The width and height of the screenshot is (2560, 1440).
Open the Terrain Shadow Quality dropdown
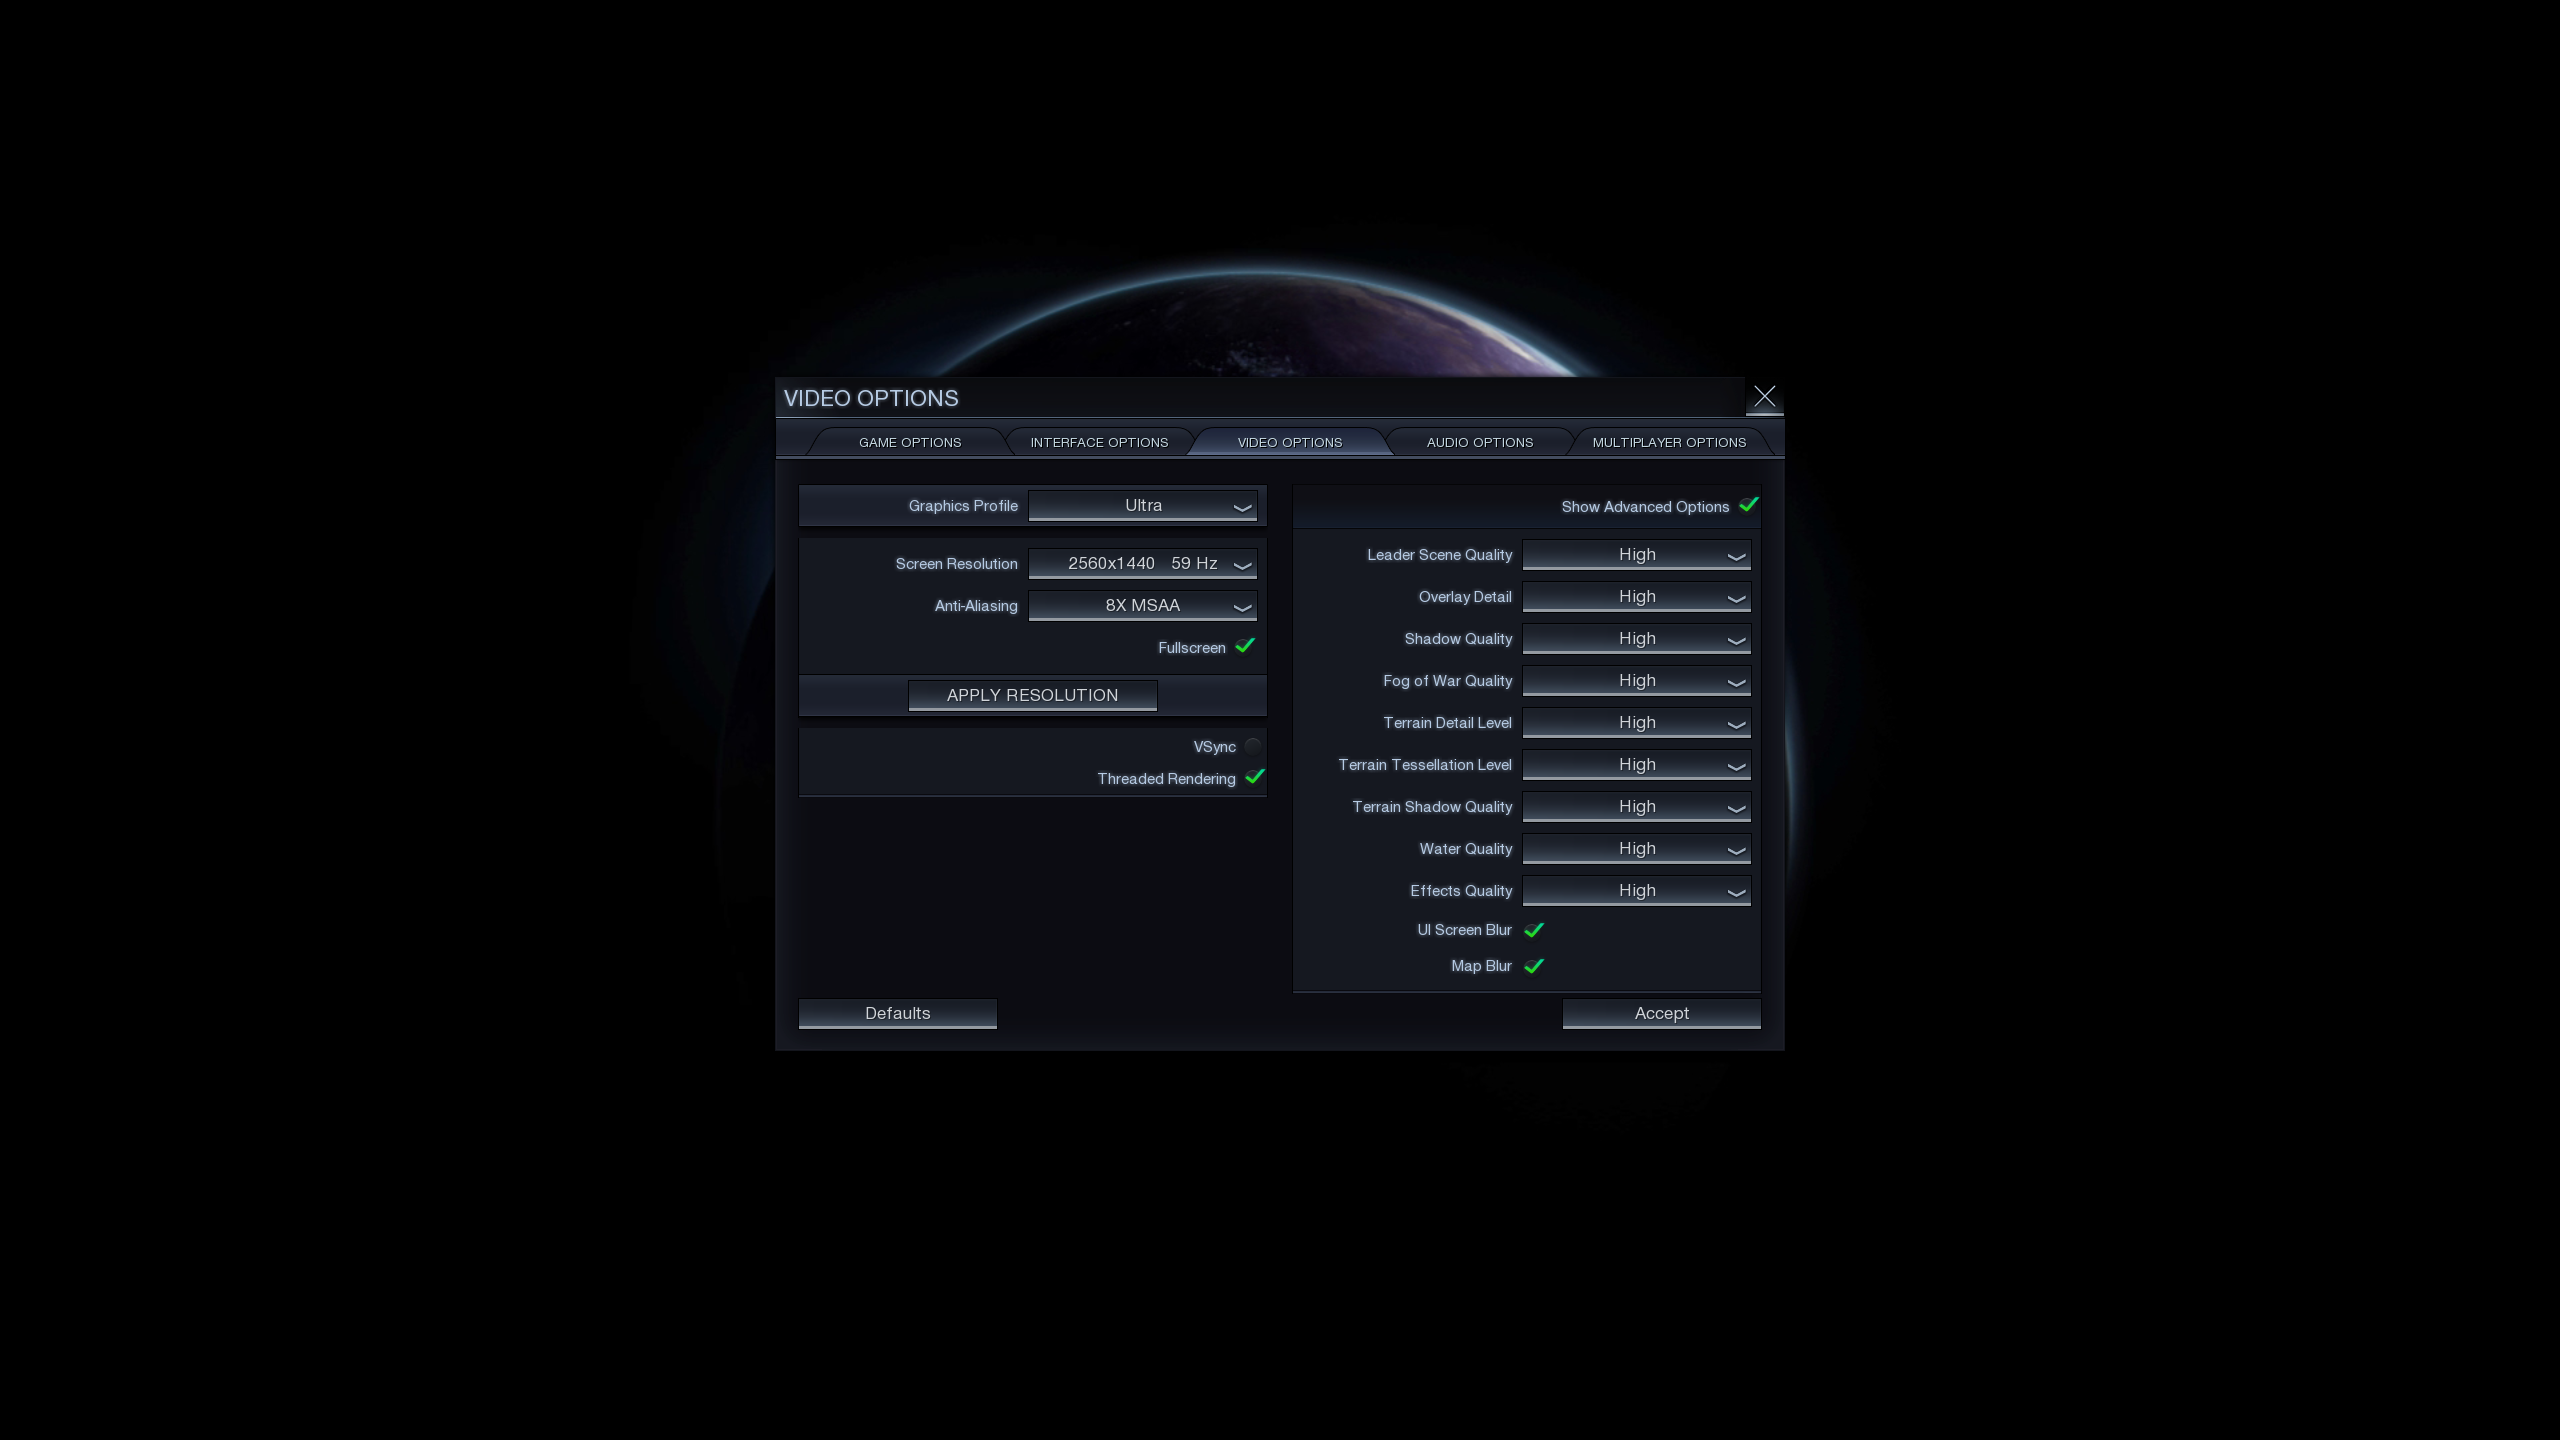tap(1636, 807)
